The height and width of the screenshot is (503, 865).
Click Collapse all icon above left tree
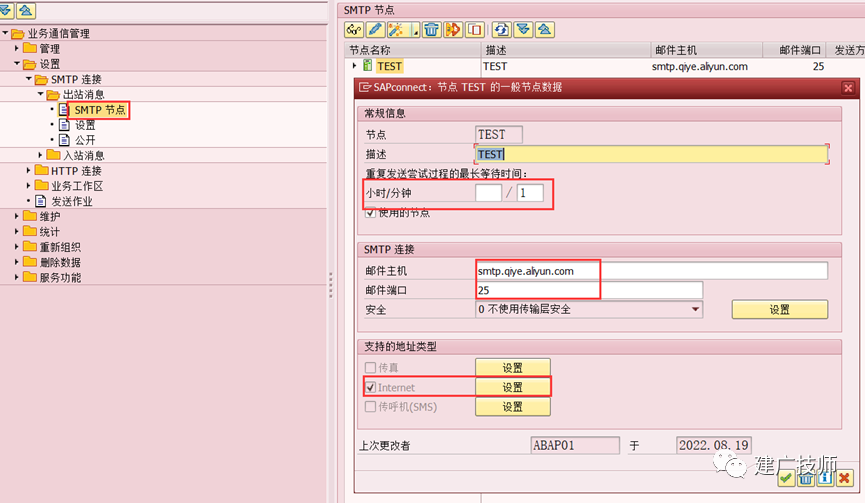click(25, 10)
